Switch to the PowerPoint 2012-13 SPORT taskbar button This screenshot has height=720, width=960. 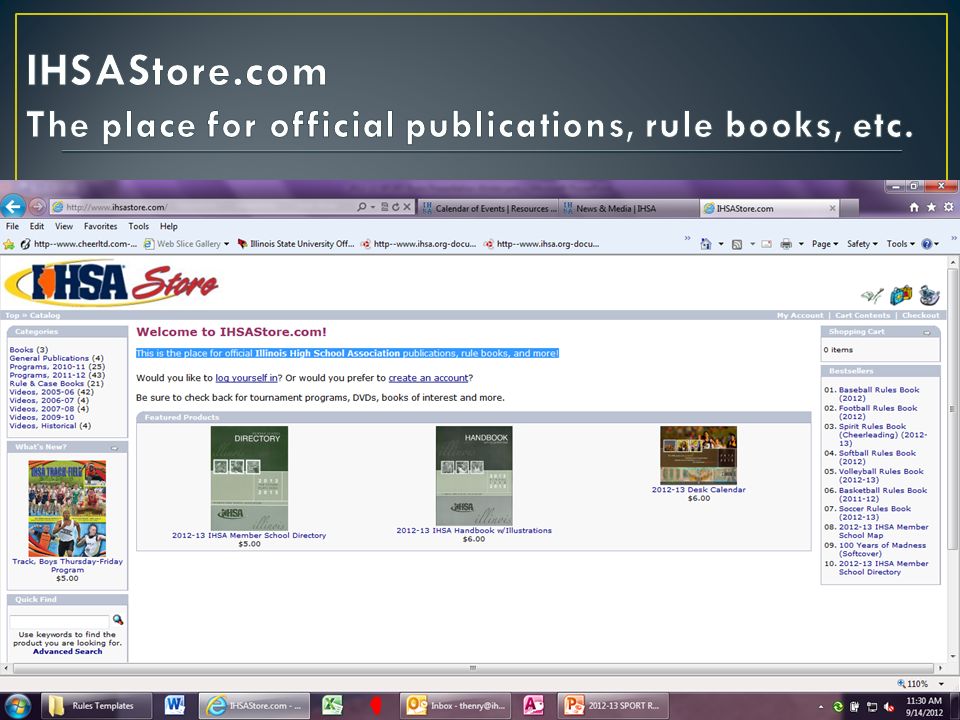pos(613,705)
